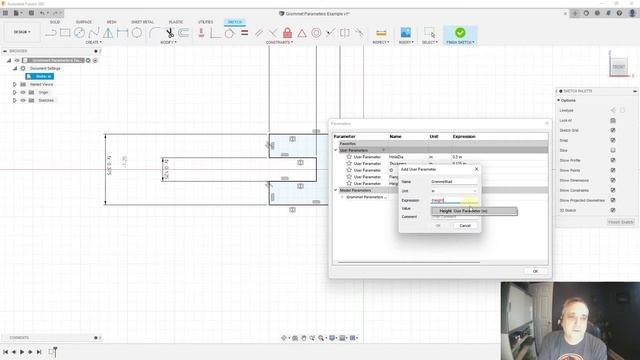Select the Line sketch tool
640x360 pixels.
50,33
